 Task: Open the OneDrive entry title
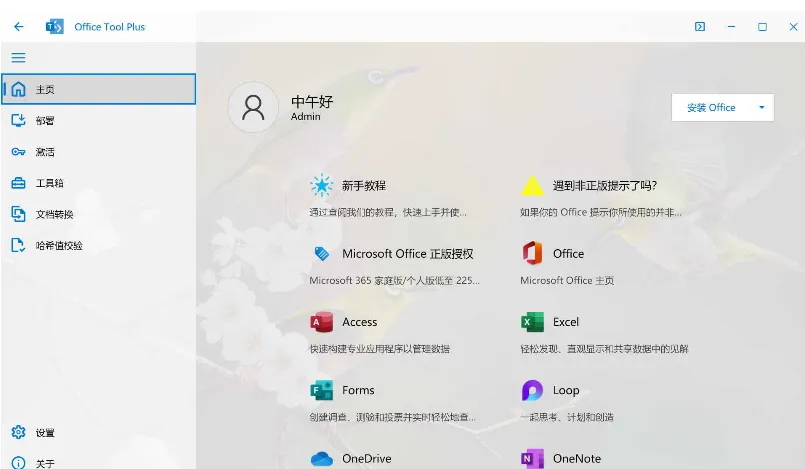367,459
